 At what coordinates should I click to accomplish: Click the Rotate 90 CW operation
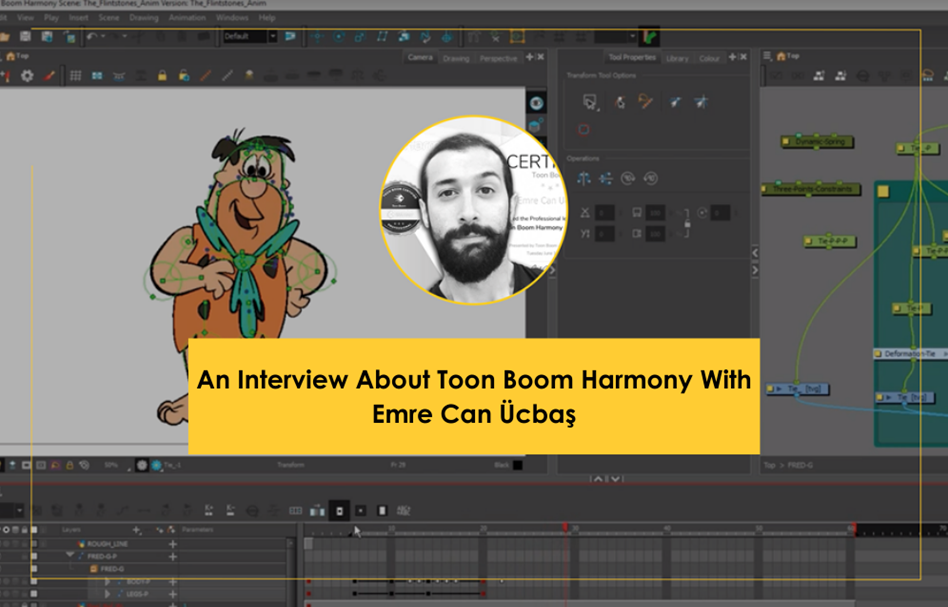pos(628,178)
